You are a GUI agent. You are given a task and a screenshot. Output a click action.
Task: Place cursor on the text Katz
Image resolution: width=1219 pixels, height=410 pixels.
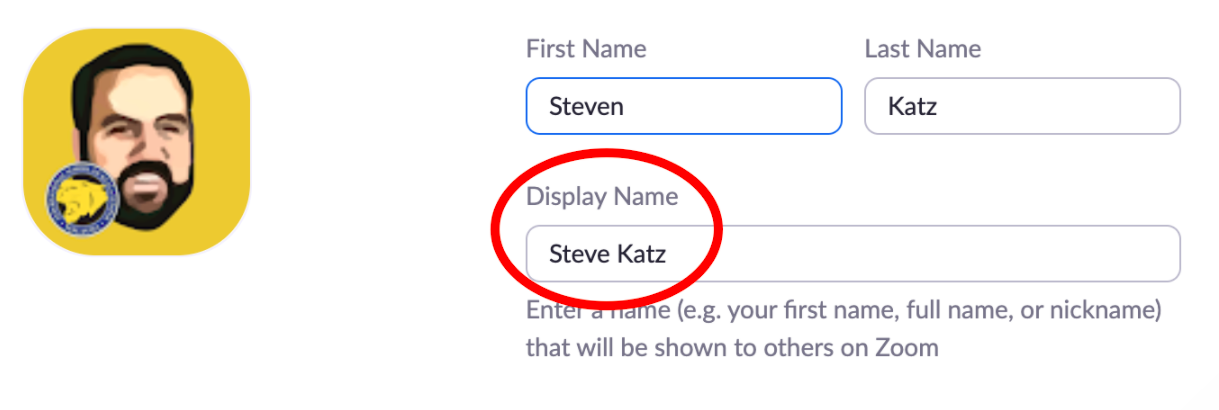click(x=912, y=106)
